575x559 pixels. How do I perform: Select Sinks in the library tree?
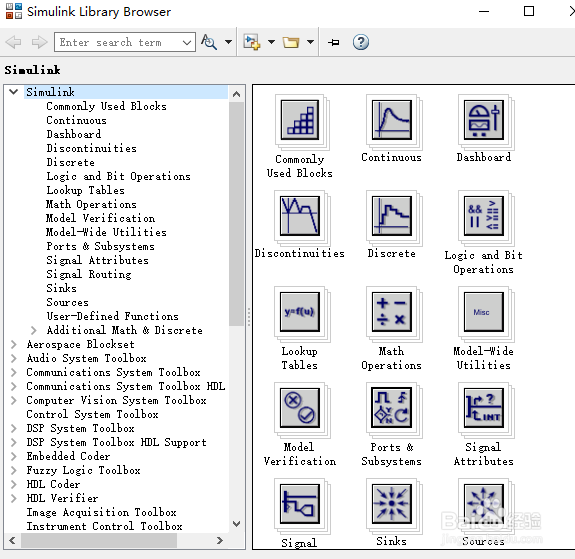61,288
